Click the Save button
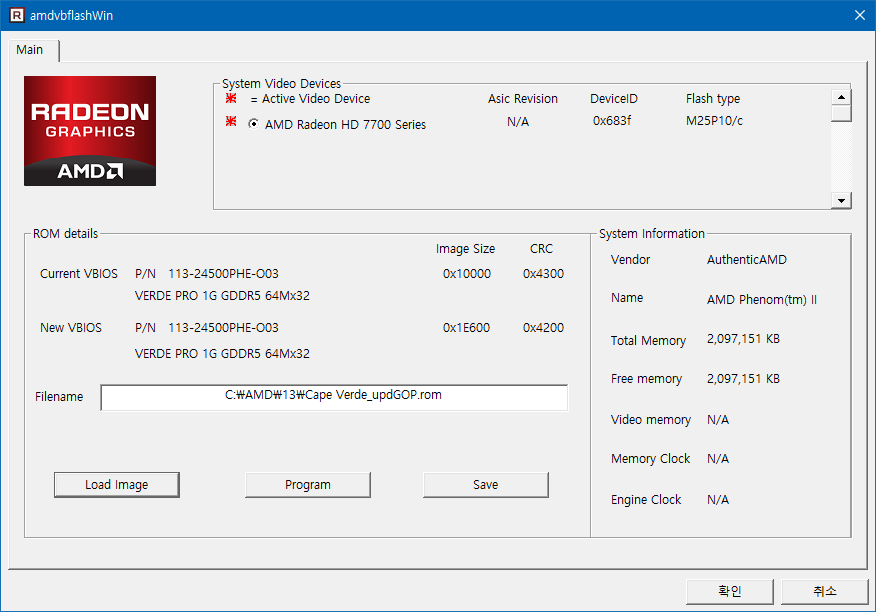876x612 pixels. [x=485, y=485]
